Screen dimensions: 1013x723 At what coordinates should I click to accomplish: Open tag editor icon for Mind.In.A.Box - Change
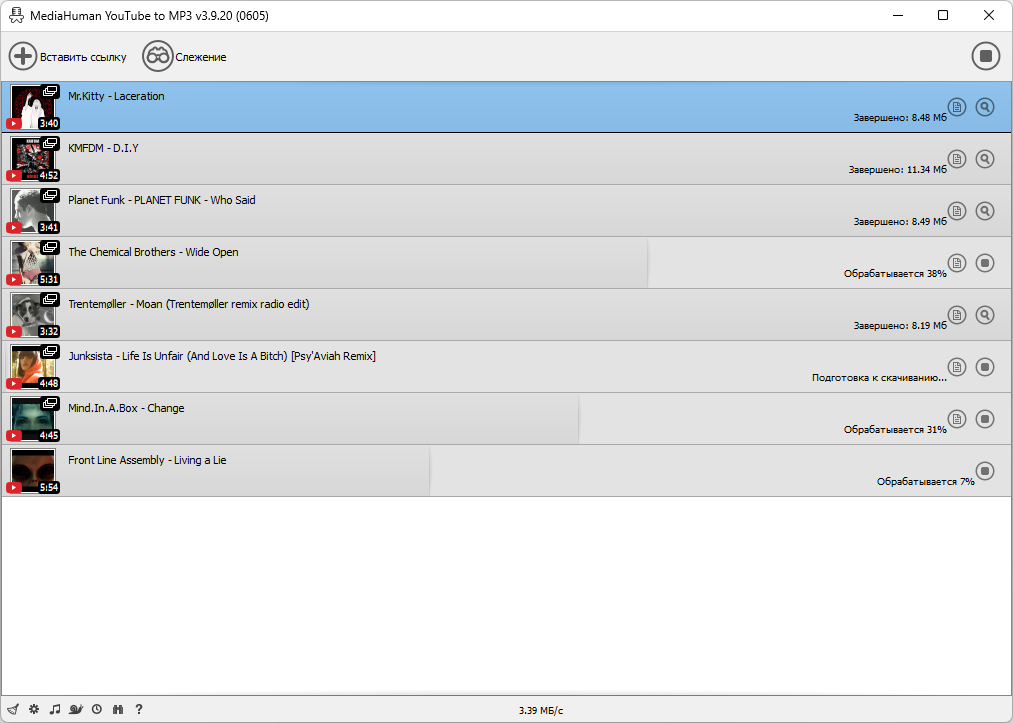(x=957, y=419)
